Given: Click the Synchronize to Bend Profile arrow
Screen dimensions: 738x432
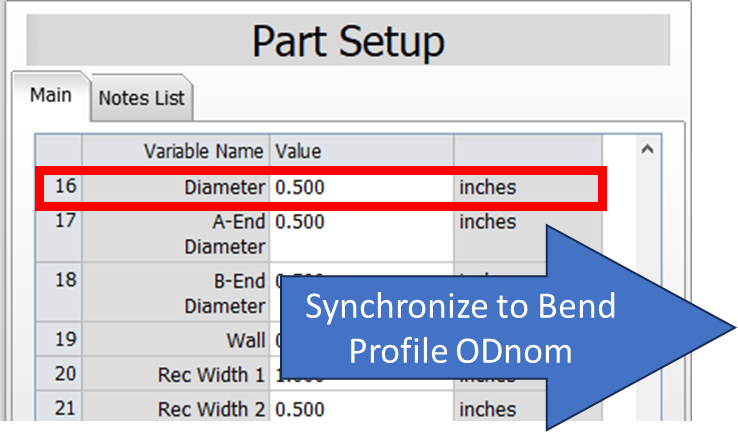Looking at the screenshot, I should 508,328.
